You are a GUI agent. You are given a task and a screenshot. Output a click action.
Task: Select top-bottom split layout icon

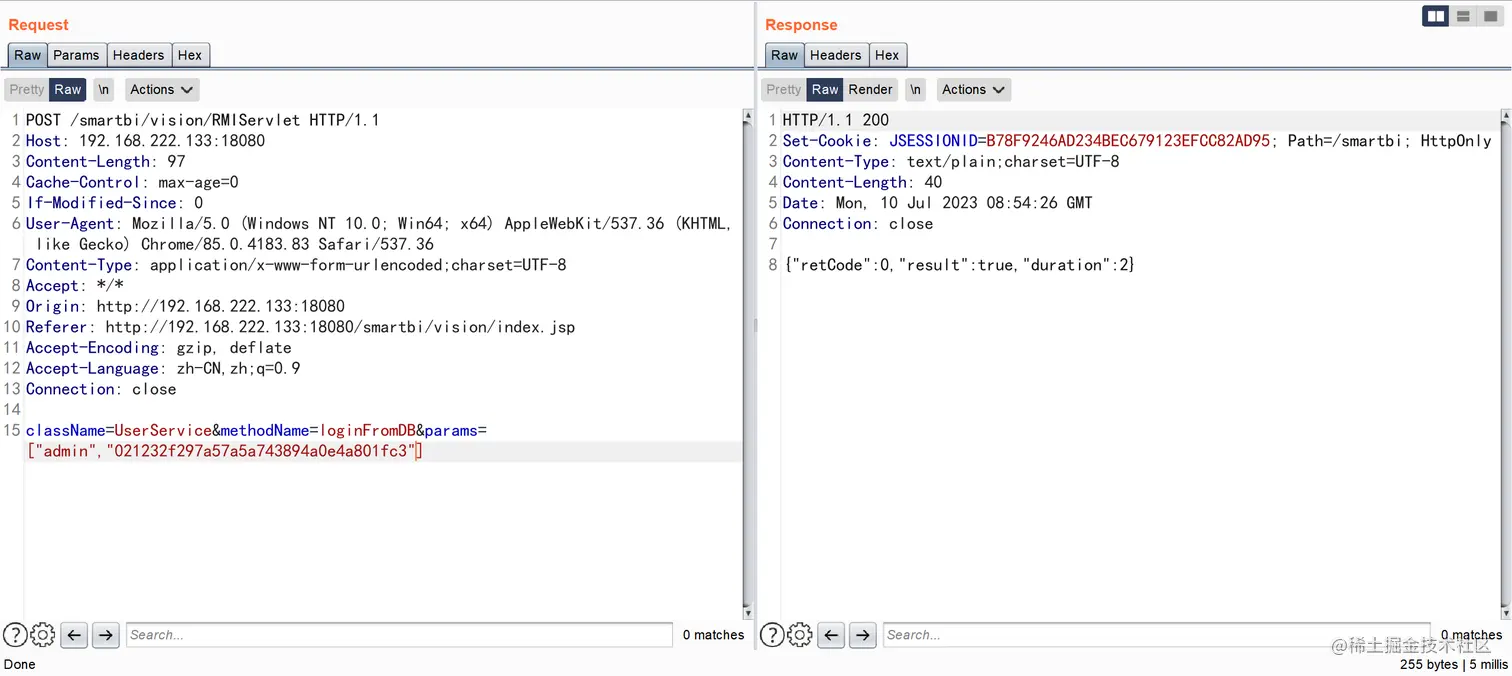1463,16
